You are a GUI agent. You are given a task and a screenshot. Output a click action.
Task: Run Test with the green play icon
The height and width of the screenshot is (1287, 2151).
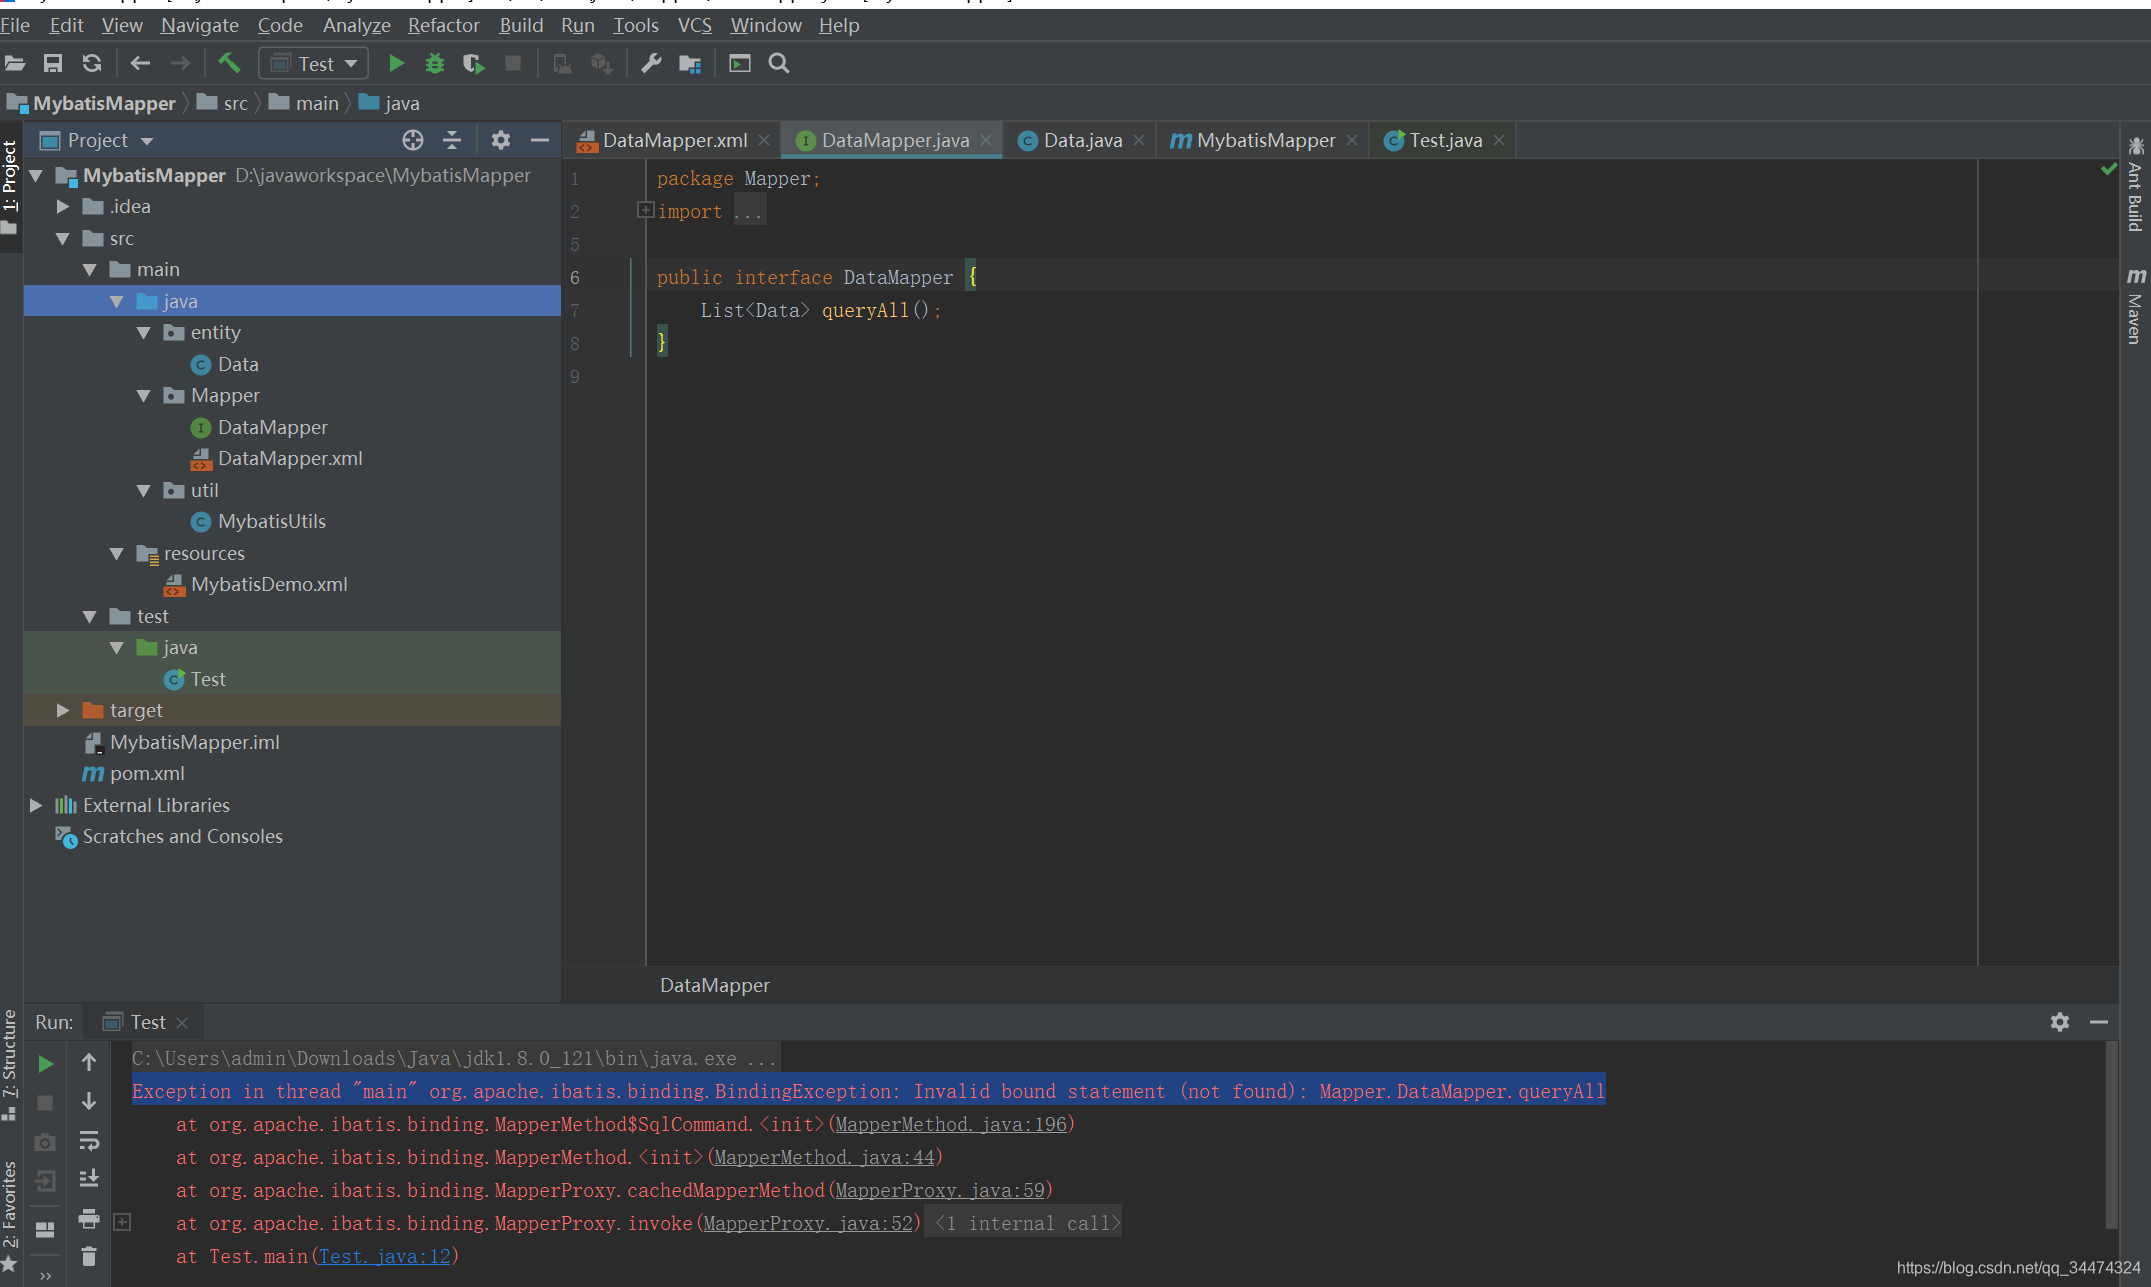pos(396,64)
